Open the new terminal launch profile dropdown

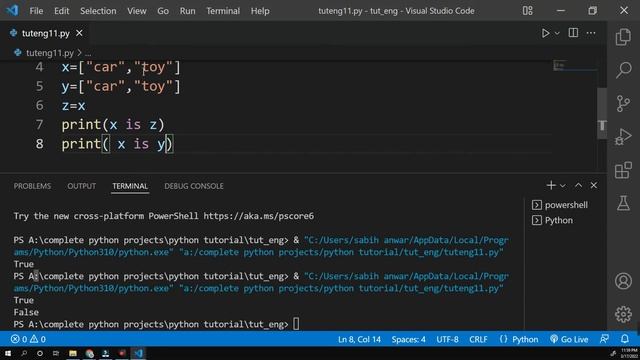coord(563,186)
